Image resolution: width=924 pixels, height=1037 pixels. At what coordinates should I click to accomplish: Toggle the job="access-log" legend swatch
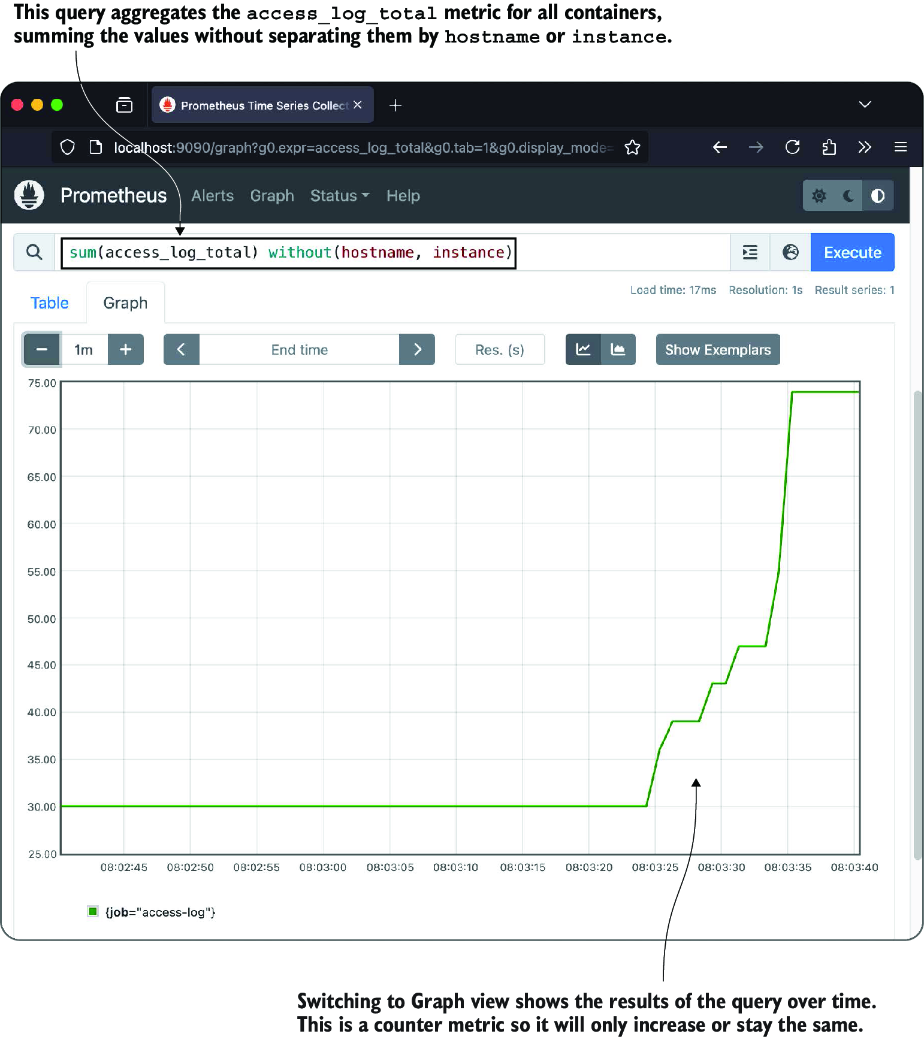click(93, 911)
